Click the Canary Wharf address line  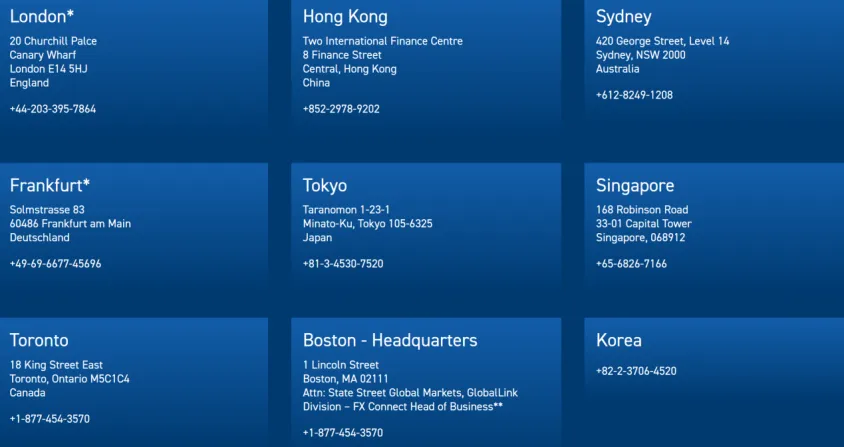pos(43,55)
